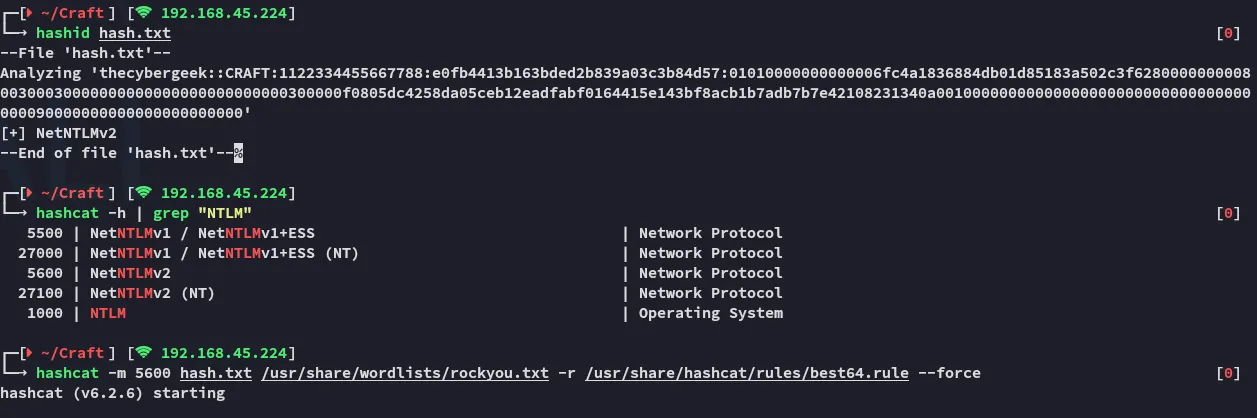Click the underlined rockyou.txt wordlist path

tap(405, 373)
